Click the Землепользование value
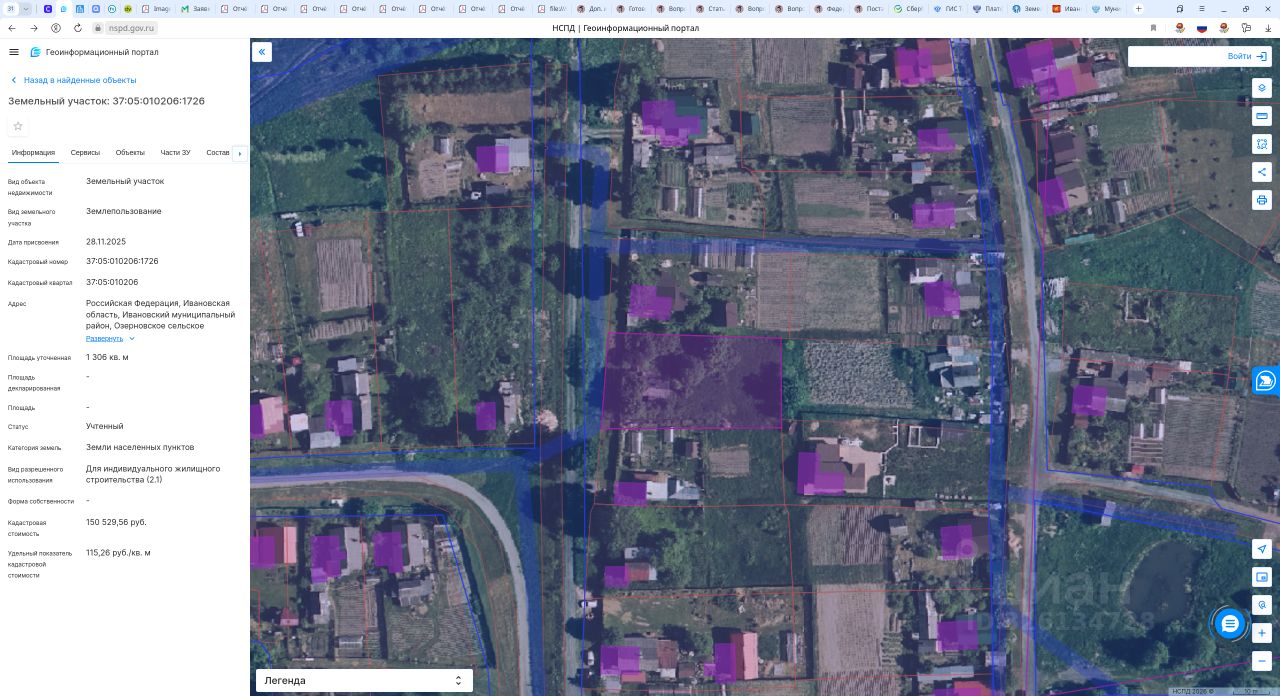1280x696 pixels. 124,211
